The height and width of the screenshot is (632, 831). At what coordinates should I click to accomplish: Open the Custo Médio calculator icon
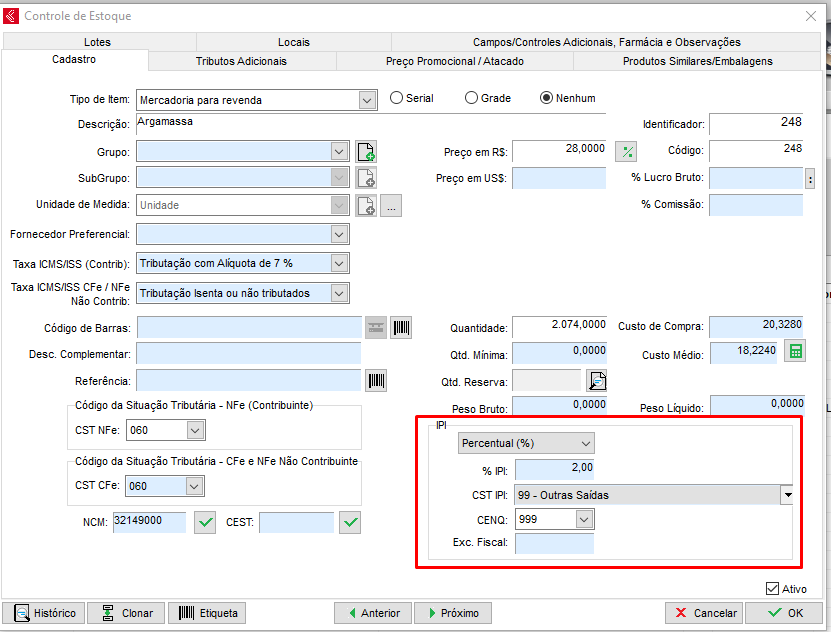795,352
